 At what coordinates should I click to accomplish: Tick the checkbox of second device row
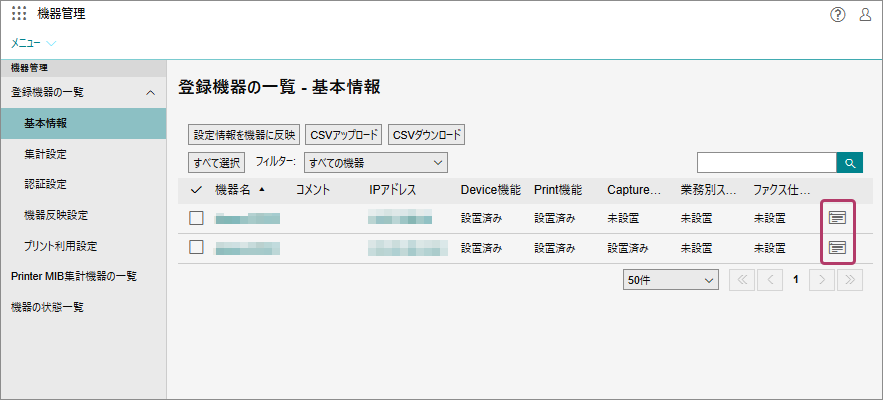point(196,247)
